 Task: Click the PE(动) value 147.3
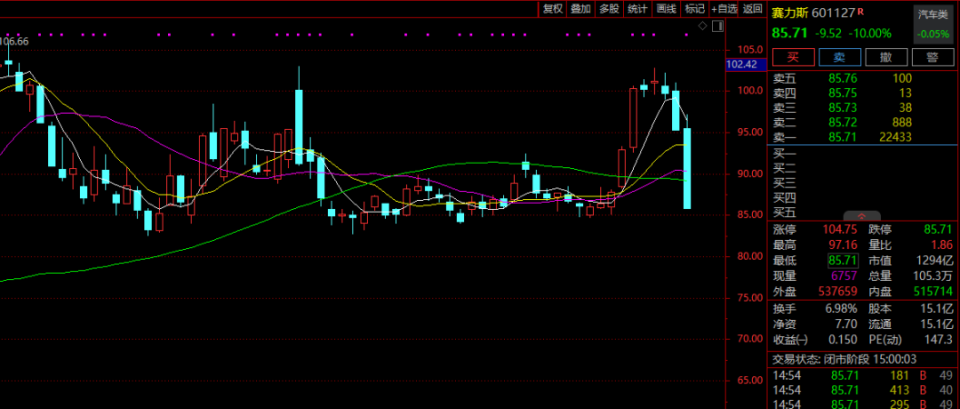(x=940, y=339)
